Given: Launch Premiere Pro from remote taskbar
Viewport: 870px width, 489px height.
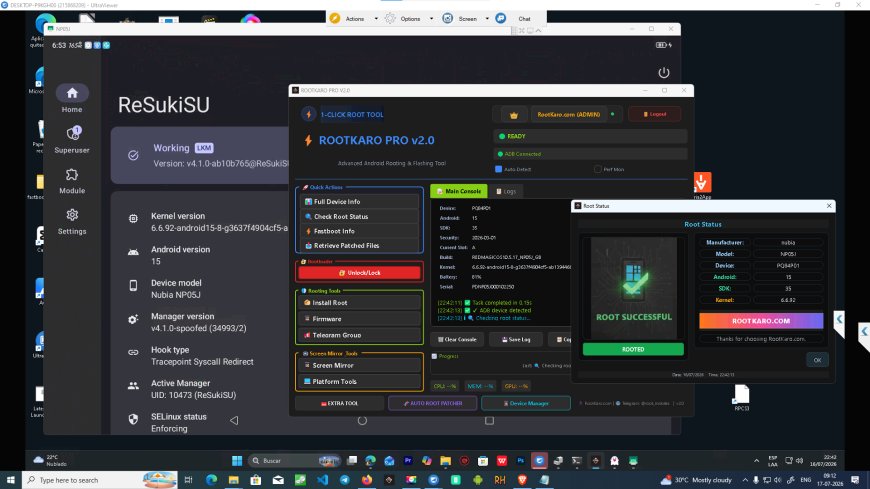Looking at the screenshot, I should 408,461.
